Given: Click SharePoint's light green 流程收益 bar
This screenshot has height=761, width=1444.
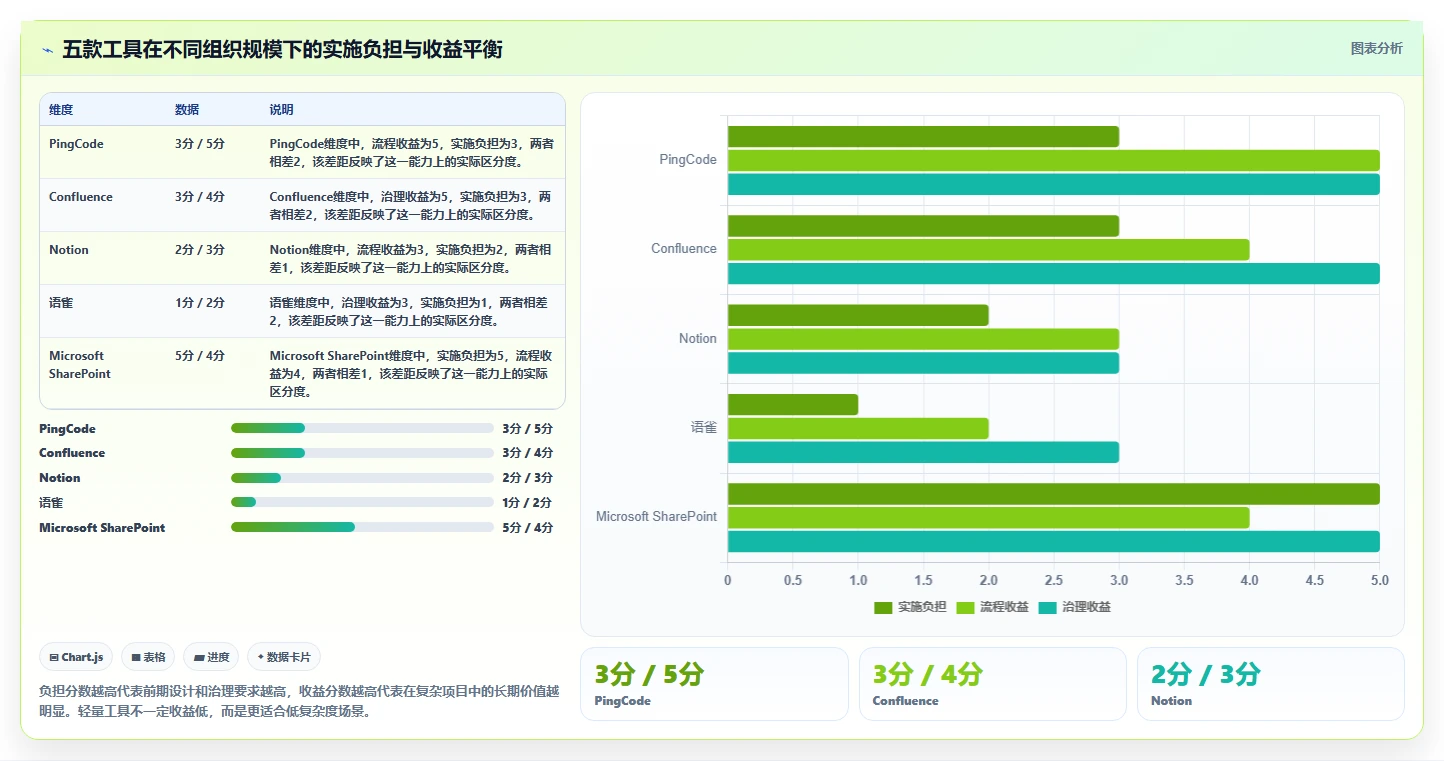Looking at the screenshot, I should 988,517.
